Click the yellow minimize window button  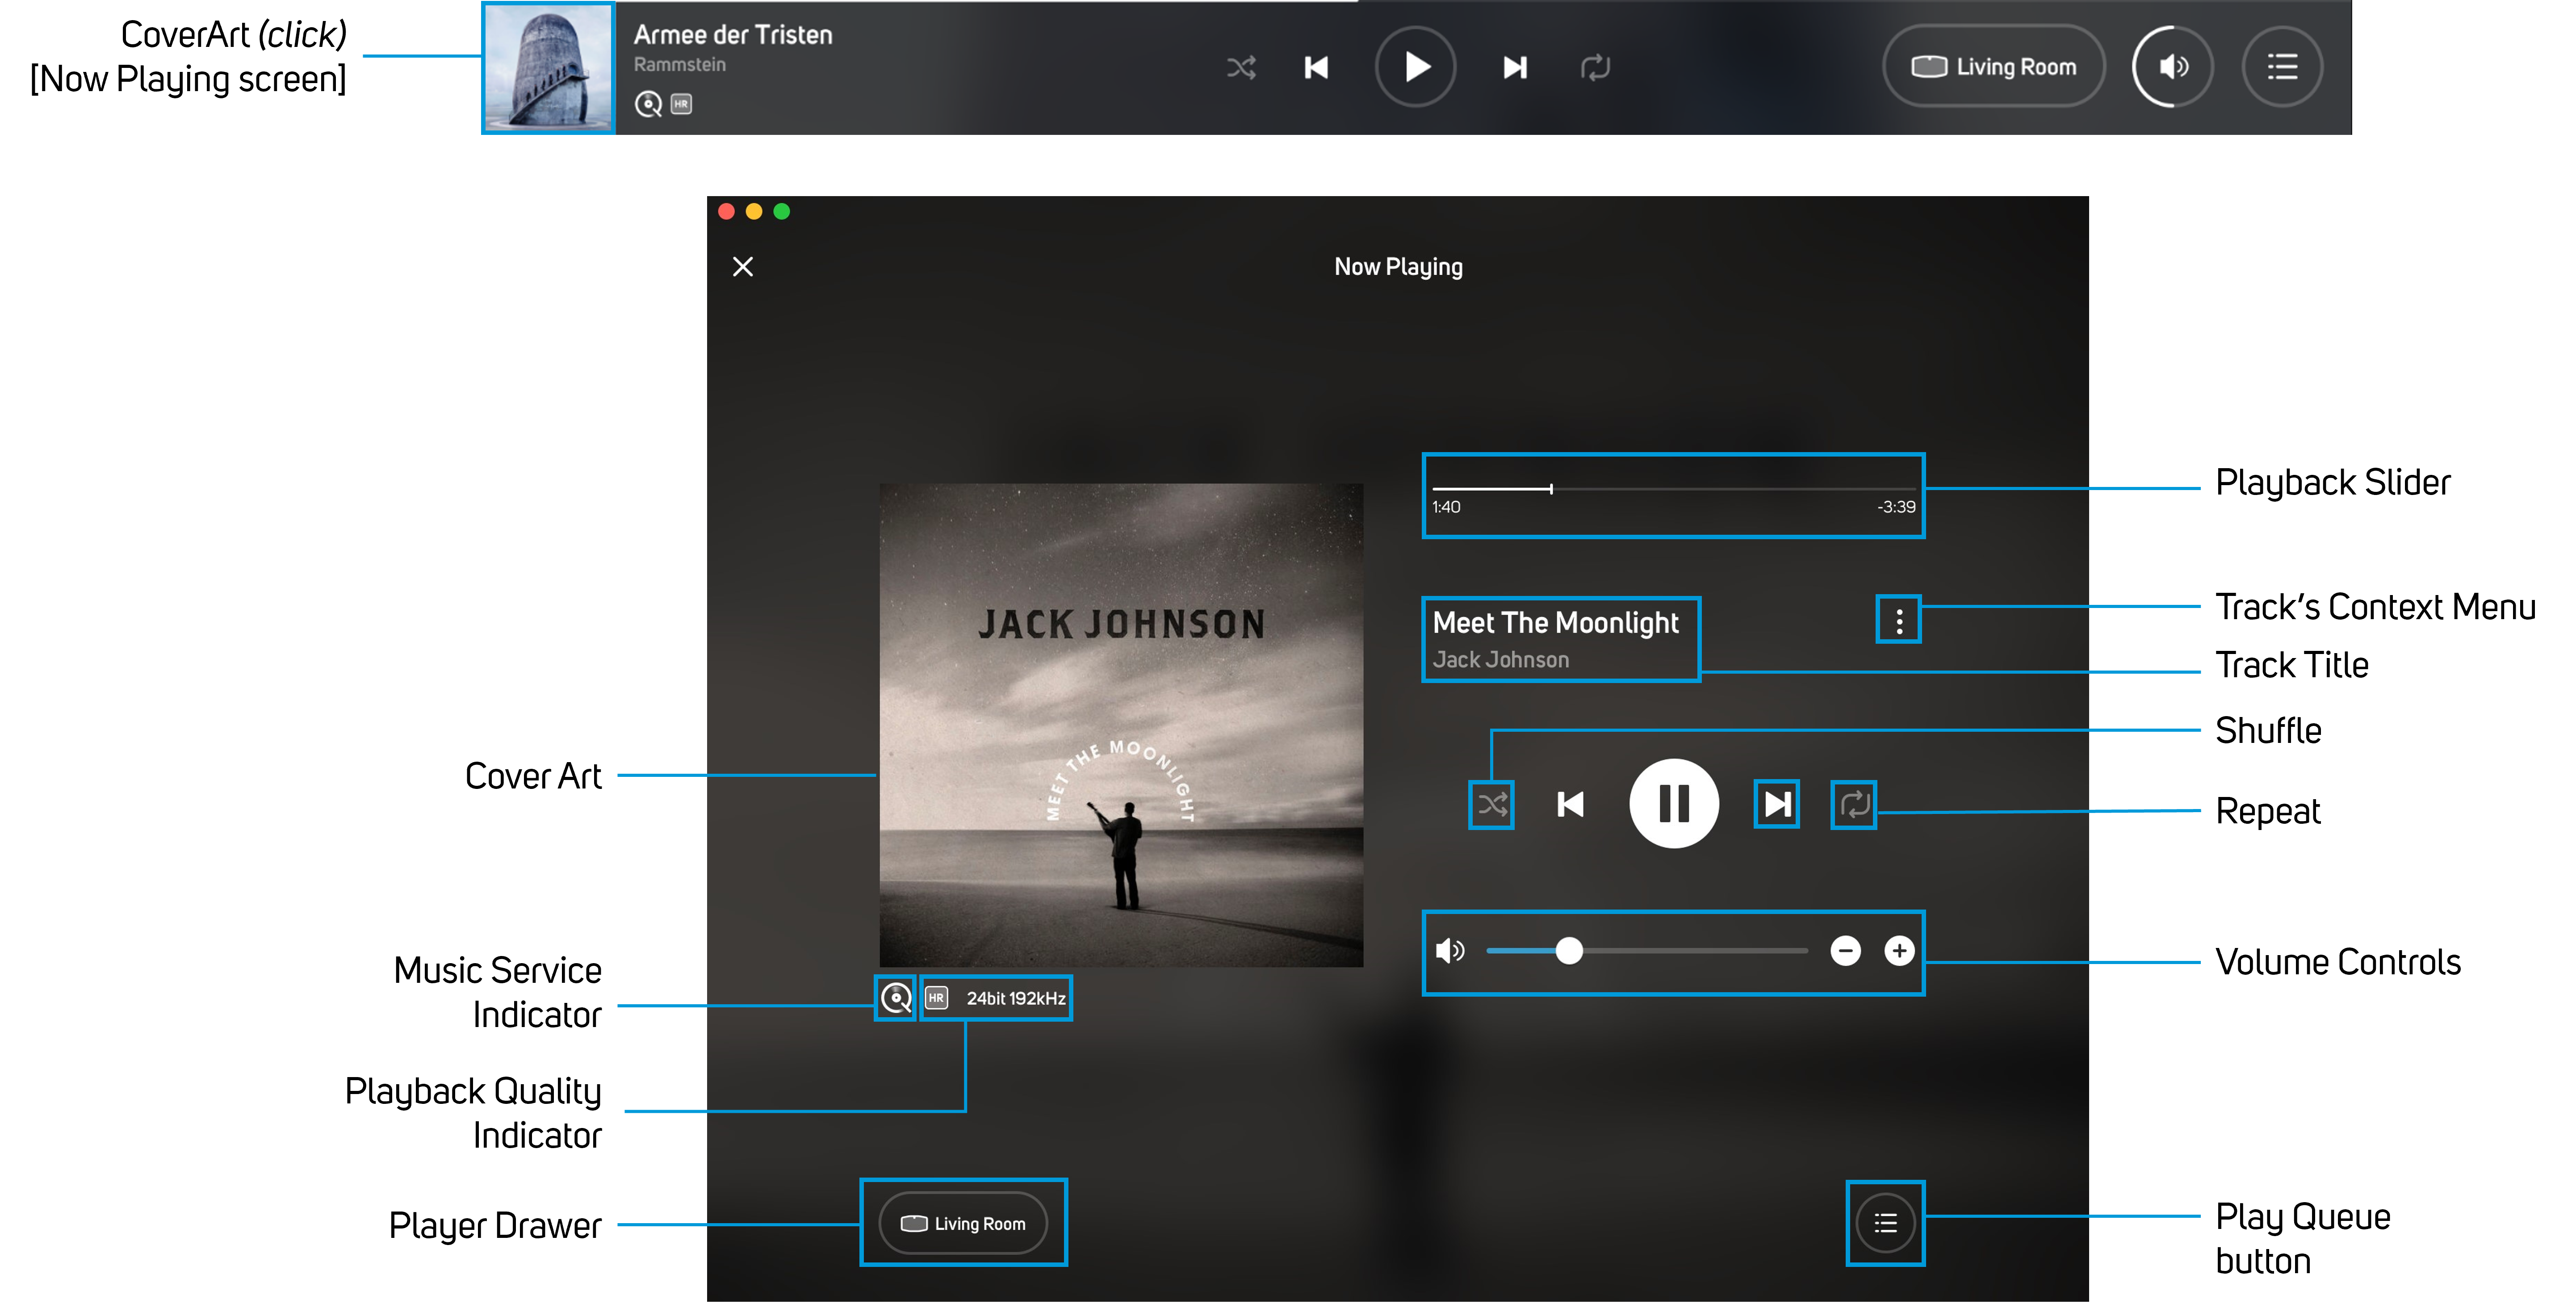(x=754, y=211)
